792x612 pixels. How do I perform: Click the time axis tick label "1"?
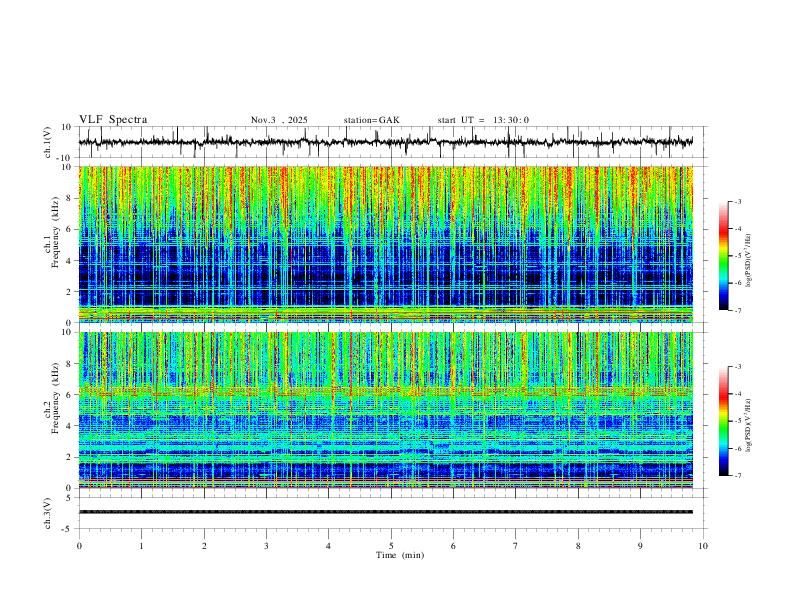141,546
